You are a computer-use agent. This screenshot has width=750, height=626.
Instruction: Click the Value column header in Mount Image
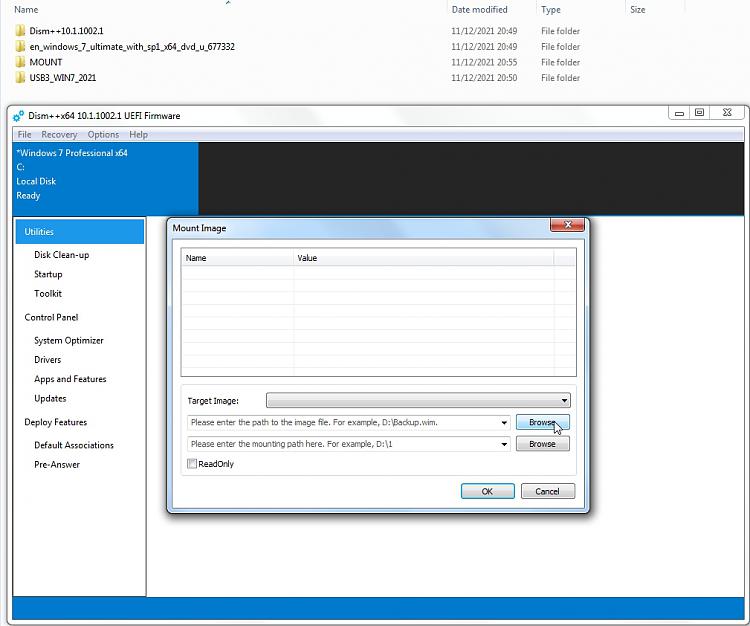click(x=424, y=258)
